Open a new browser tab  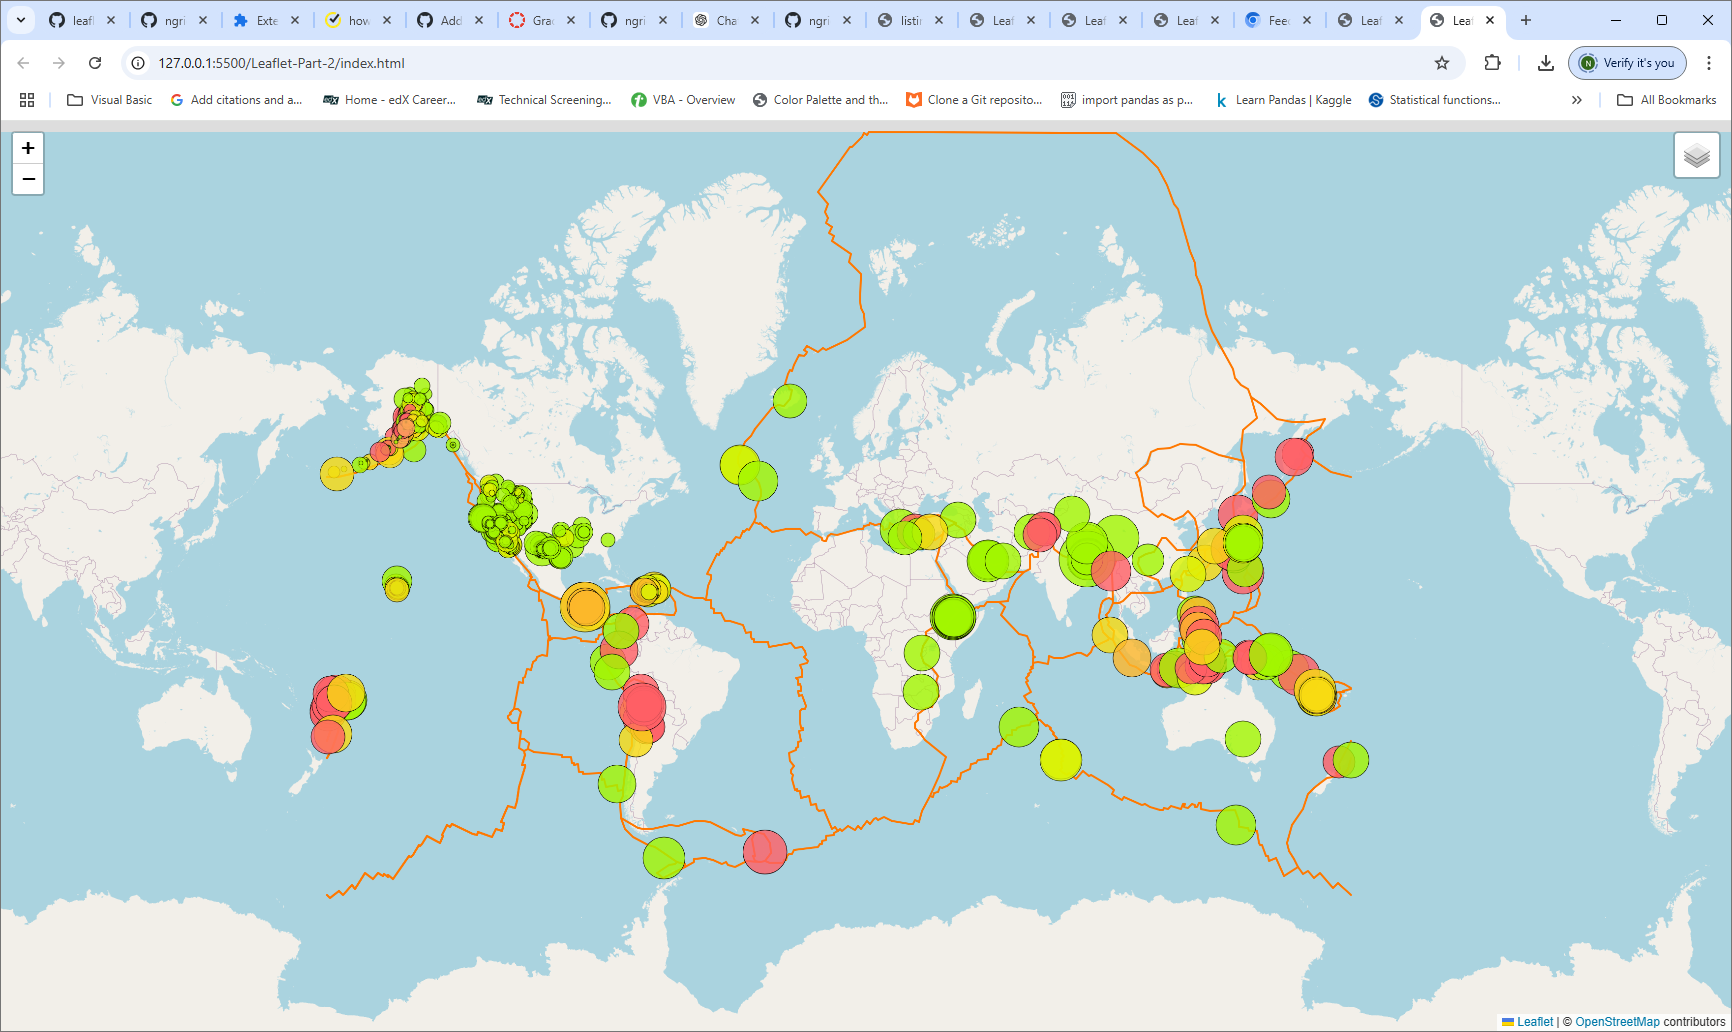(1525, 20)
